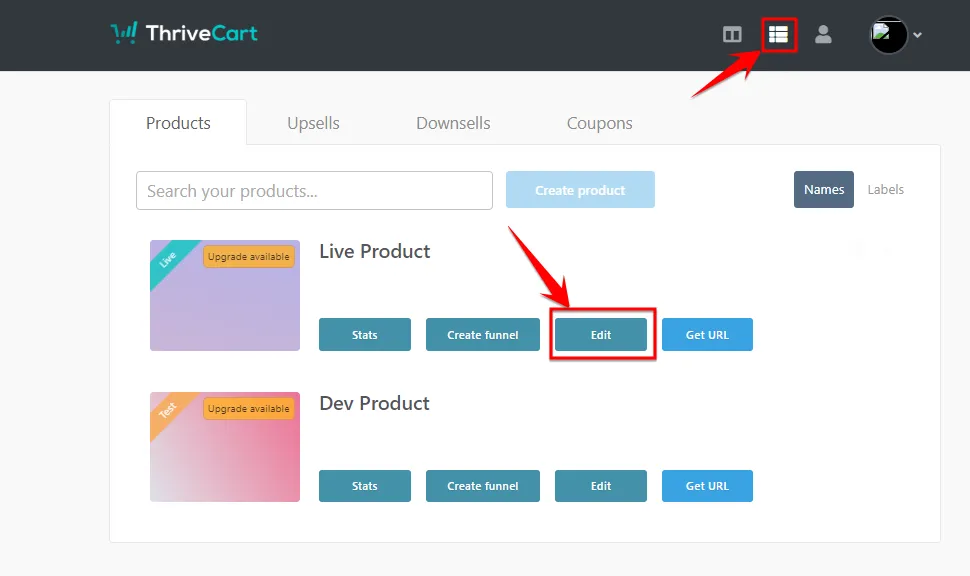The image size is (970, 576).
Task: Focus the Search your products field
Action: click(x=314, y=191)
